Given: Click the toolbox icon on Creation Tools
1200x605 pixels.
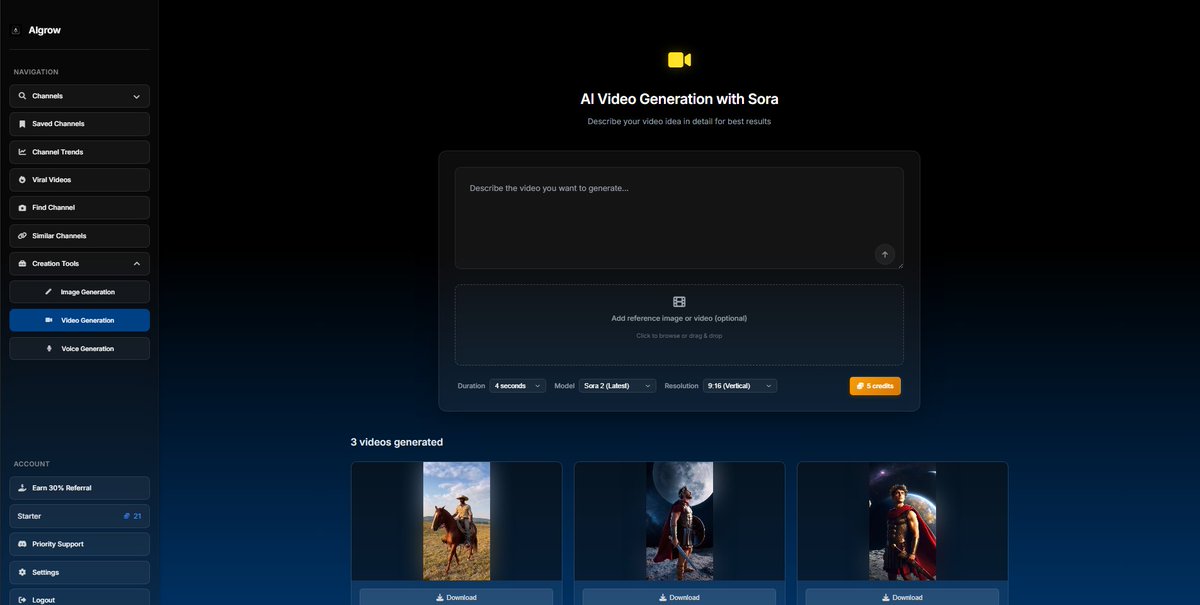Looking at the screenshot, I should pos(22,264).
